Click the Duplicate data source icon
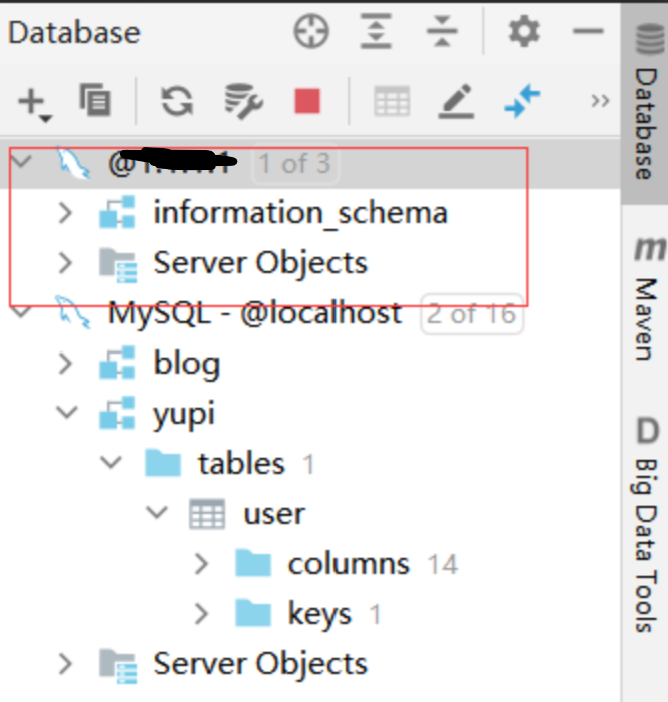This screenshot has height=702, width=668. (95, 100)
